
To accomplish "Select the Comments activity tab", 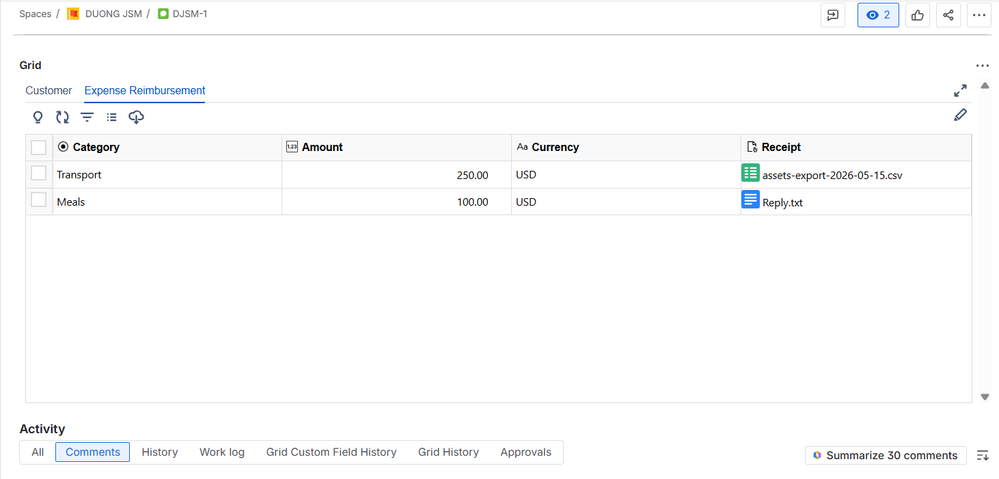I will click(x=92, y=452).
